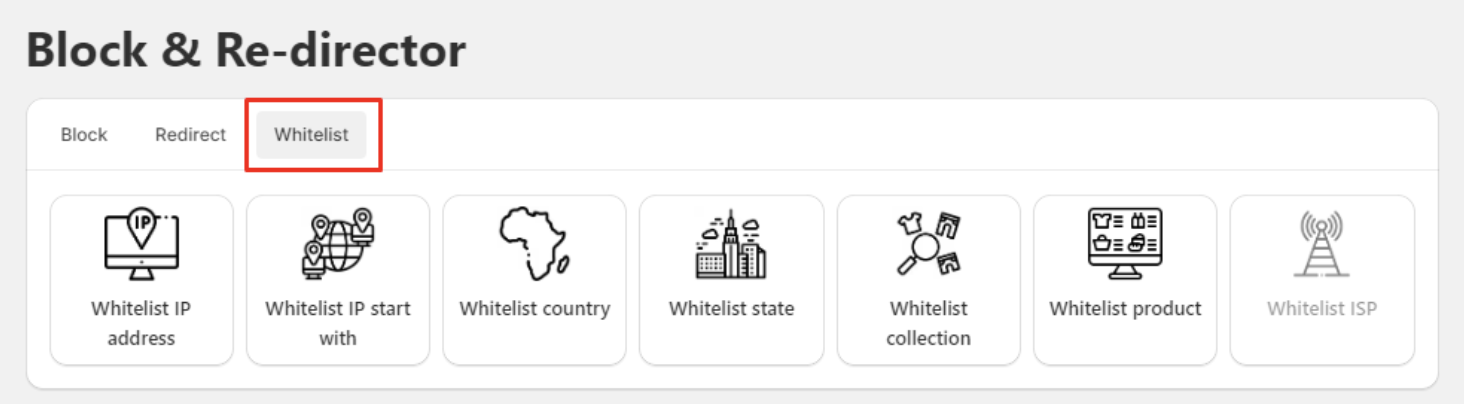Choose the city skyscraper buildings icon
Image resolution: width=1464 pixels, height=404 pixels.
tap(731, 243)
